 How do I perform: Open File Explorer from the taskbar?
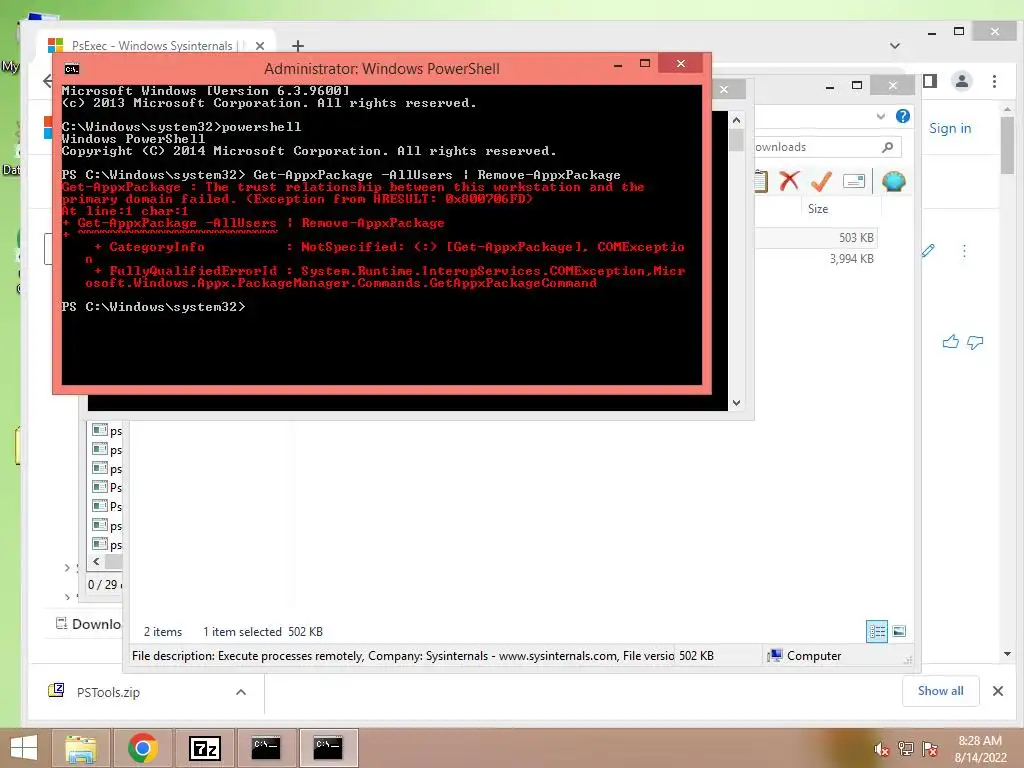(81, 748)
